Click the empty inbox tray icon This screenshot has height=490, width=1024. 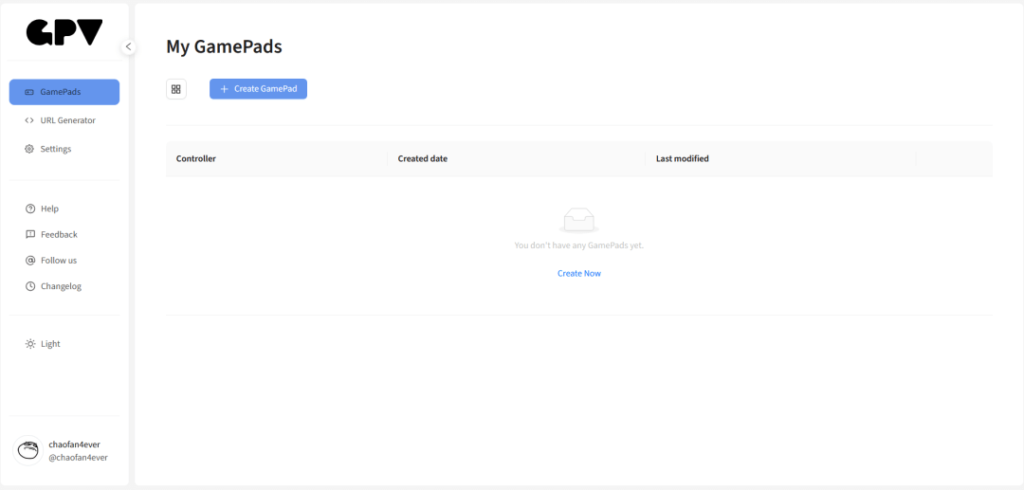pyautogui.click(x=579, y=219)
